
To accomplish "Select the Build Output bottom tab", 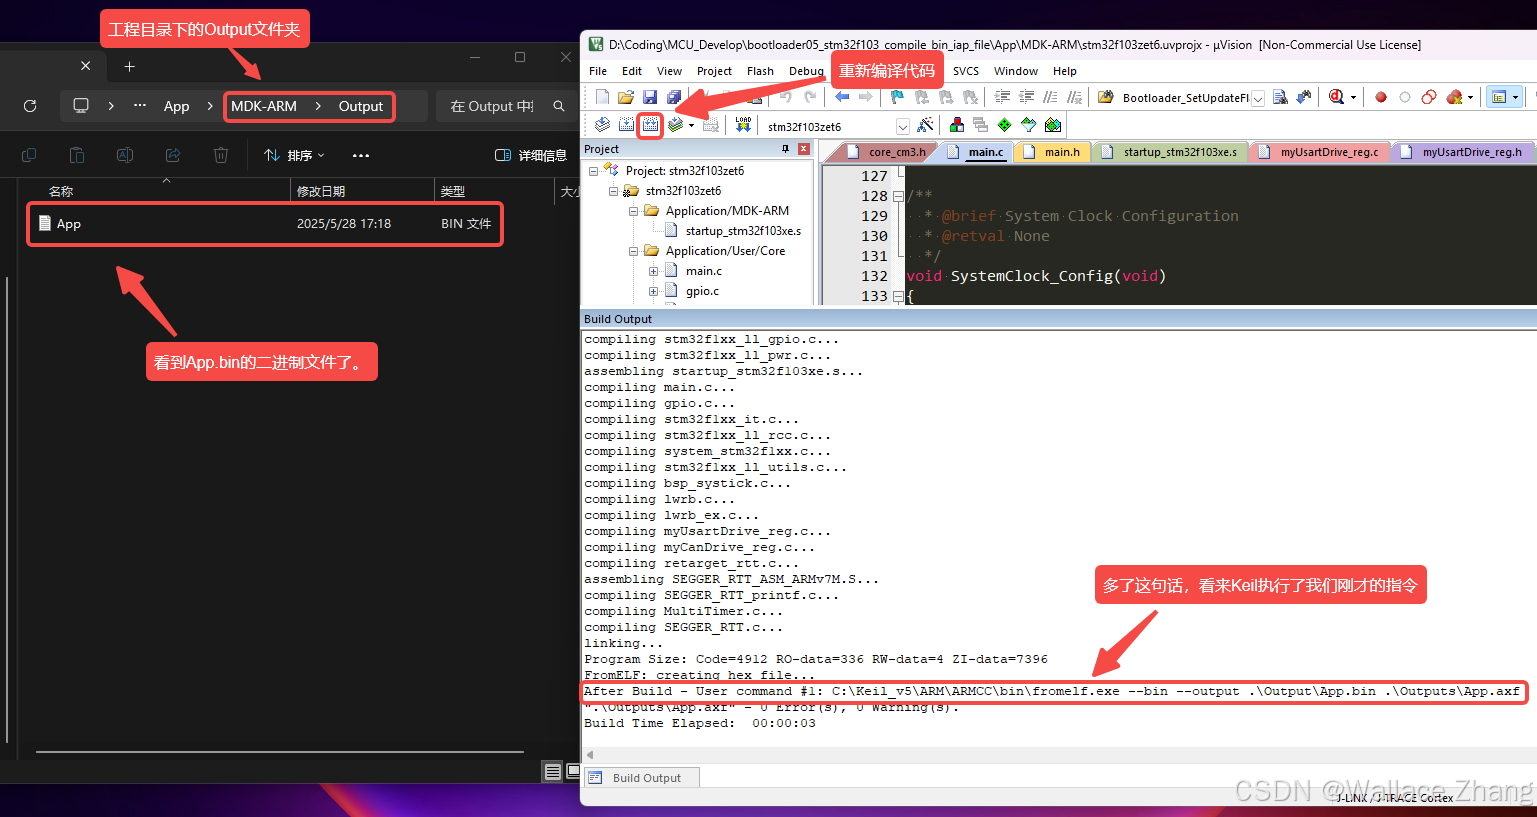I will 640,778.
